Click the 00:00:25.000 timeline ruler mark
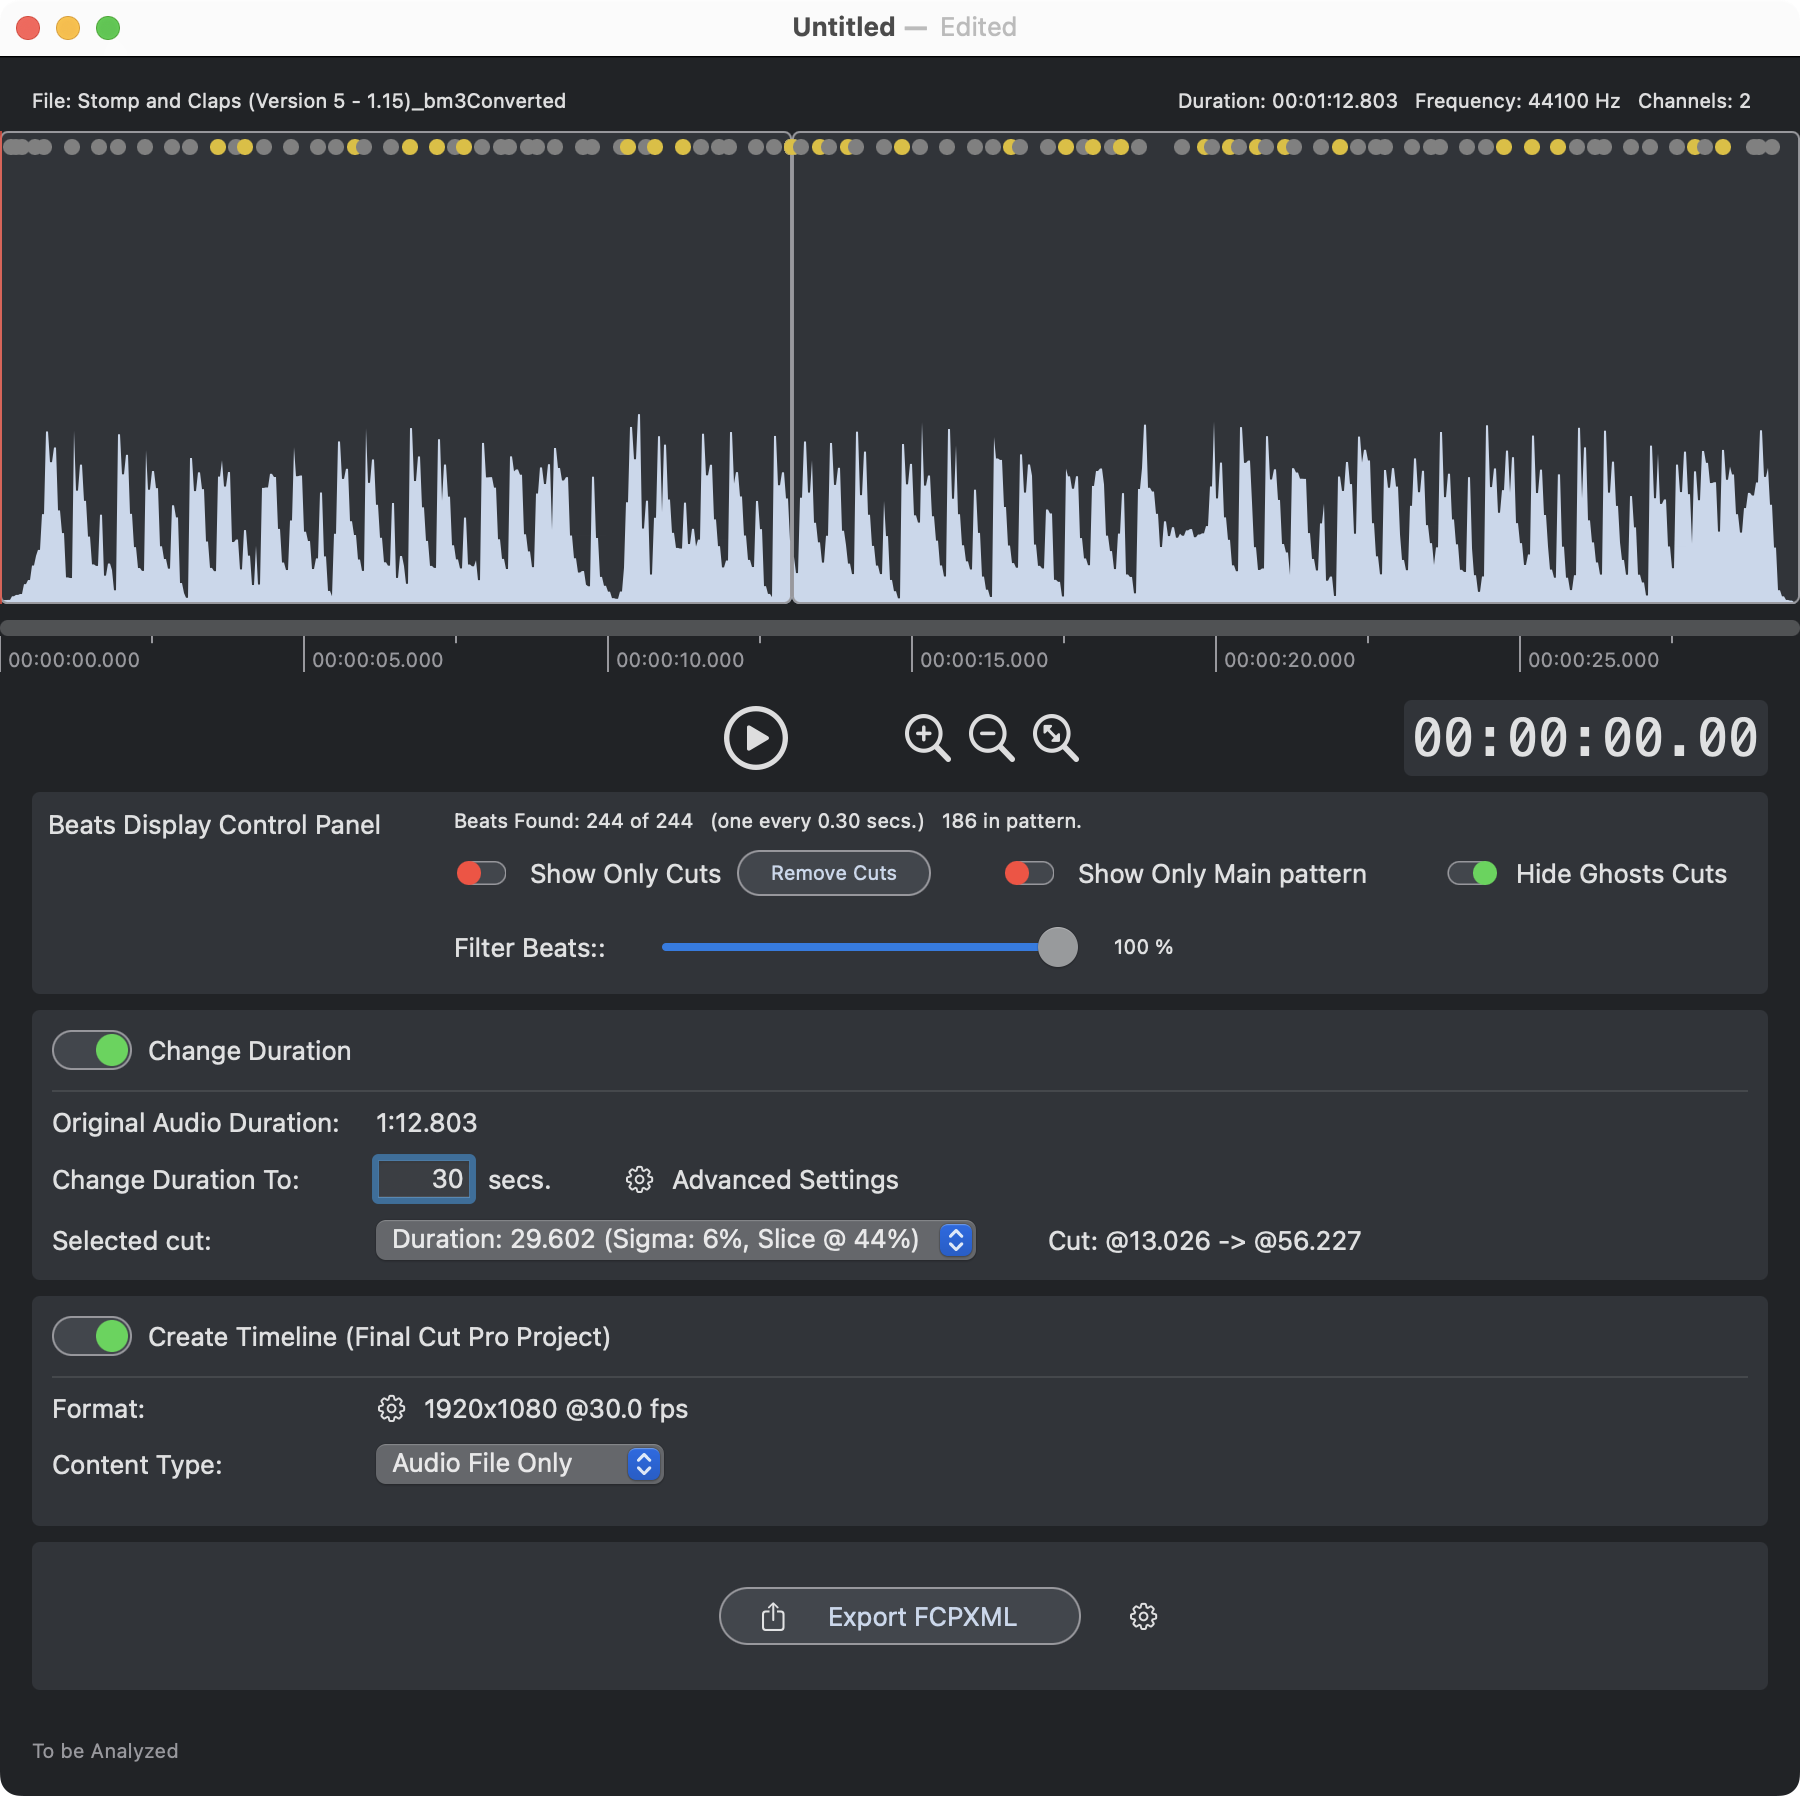 click(x=1593, y=660)
